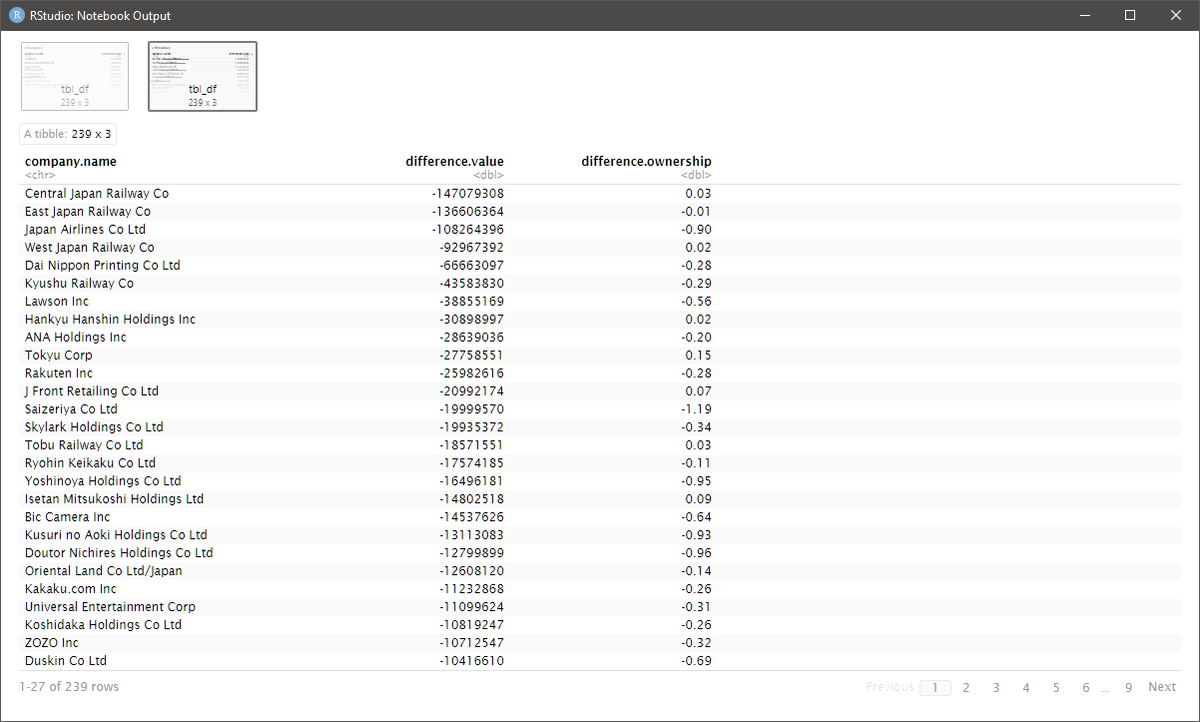This screenshot has height=722, width=1200.
Task: Click Skylark Holdings Co Ltd
Action: point(94,427)
